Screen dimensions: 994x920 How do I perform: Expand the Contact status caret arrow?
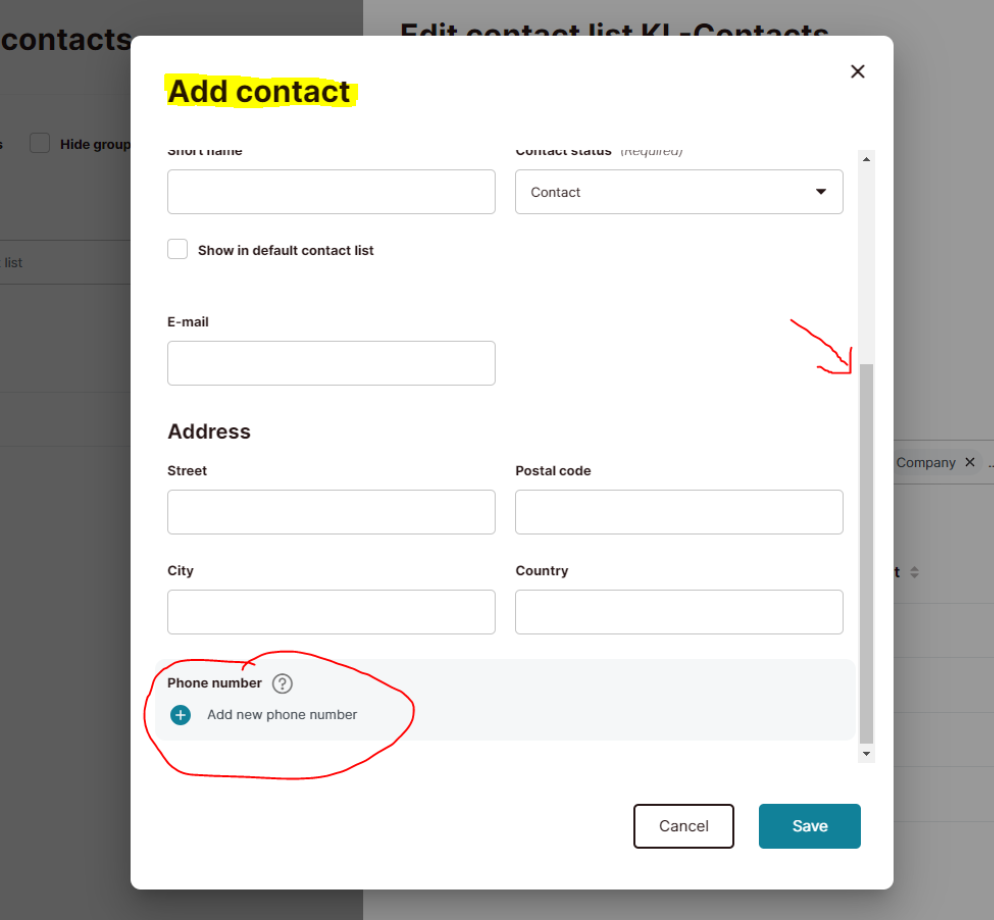coord(821,191)
